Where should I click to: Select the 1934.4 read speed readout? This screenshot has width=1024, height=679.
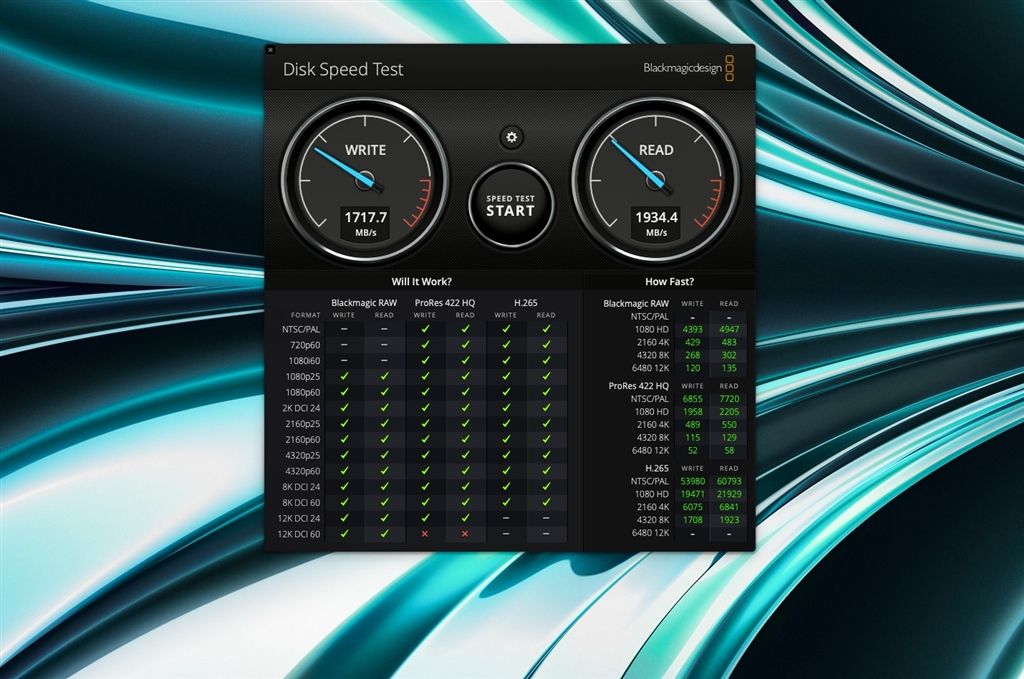click(x=656, y=217)
